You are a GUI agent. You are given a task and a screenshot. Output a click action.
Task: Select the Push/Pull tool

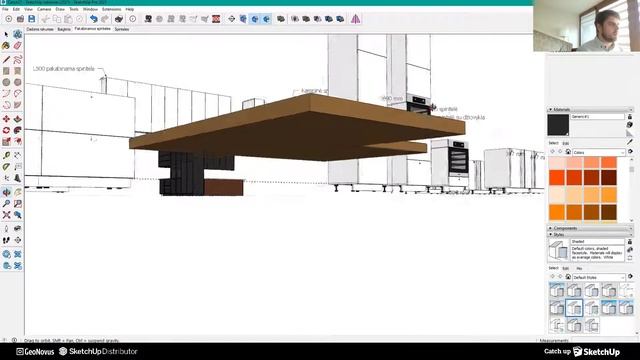[18, 119]
